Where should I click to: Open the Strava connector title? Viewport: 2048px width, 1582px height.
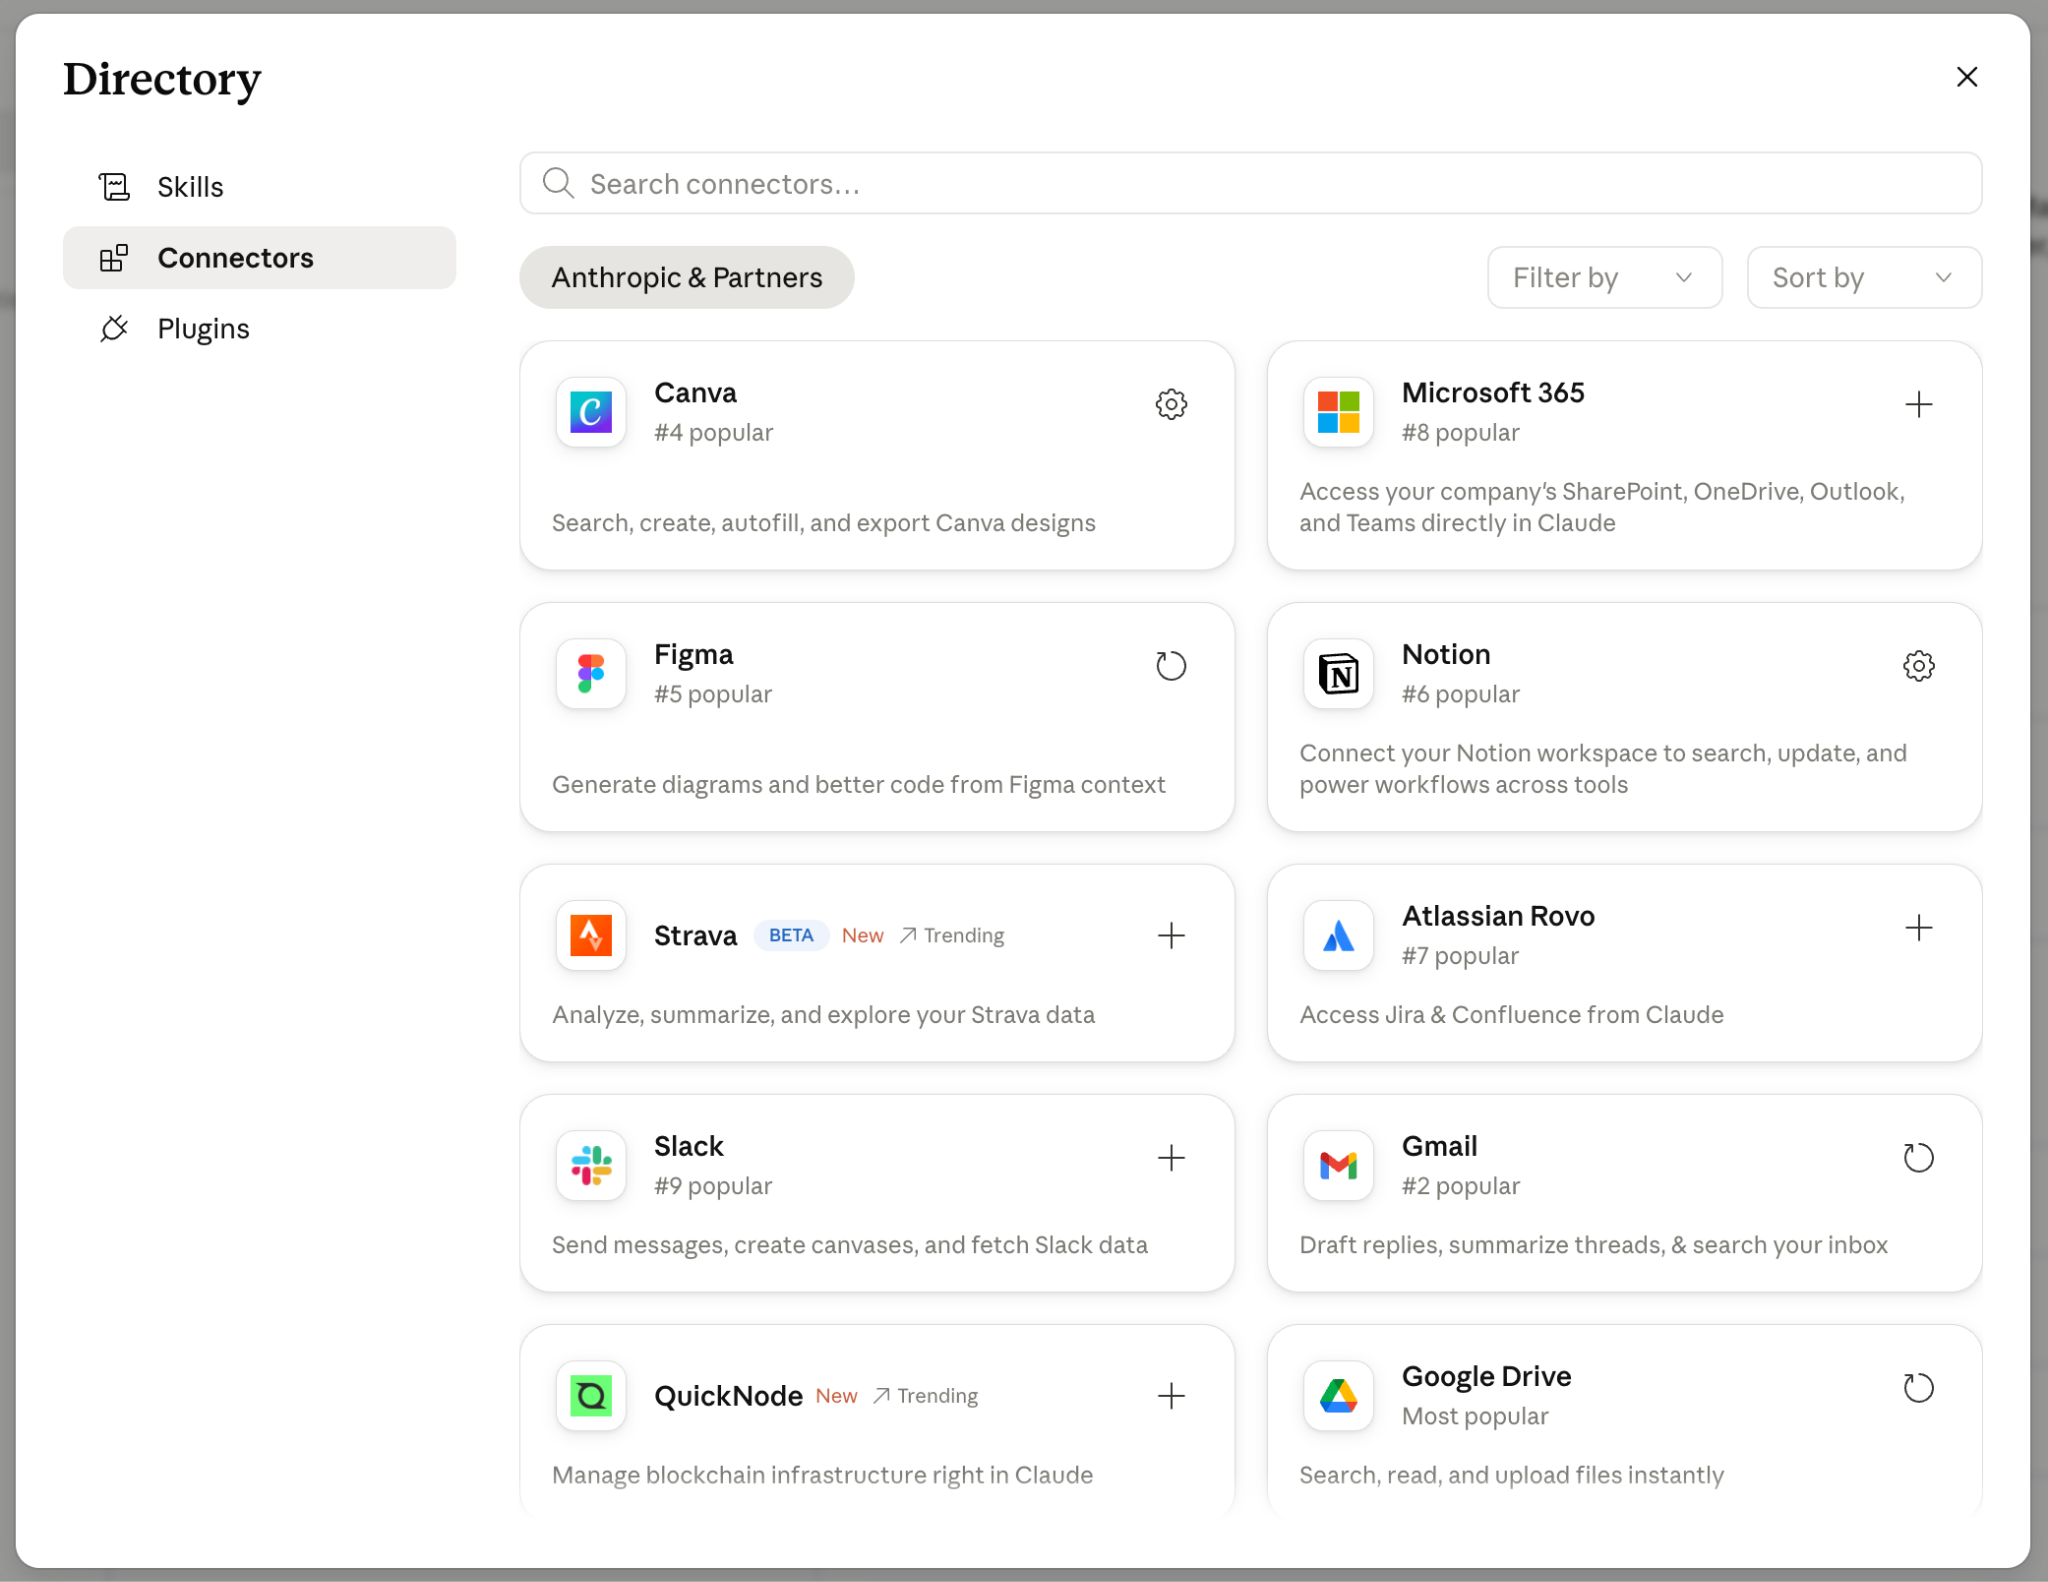tap(695, 936)
